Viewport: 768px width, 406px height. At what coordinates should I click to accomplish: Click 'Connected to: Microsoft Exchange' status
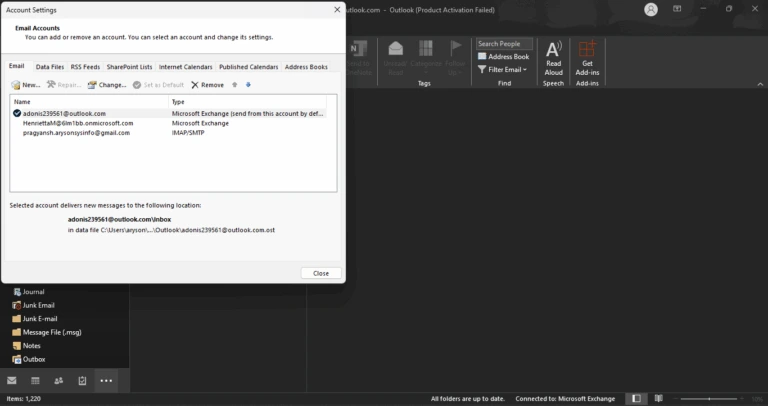[x=565, y=399]
